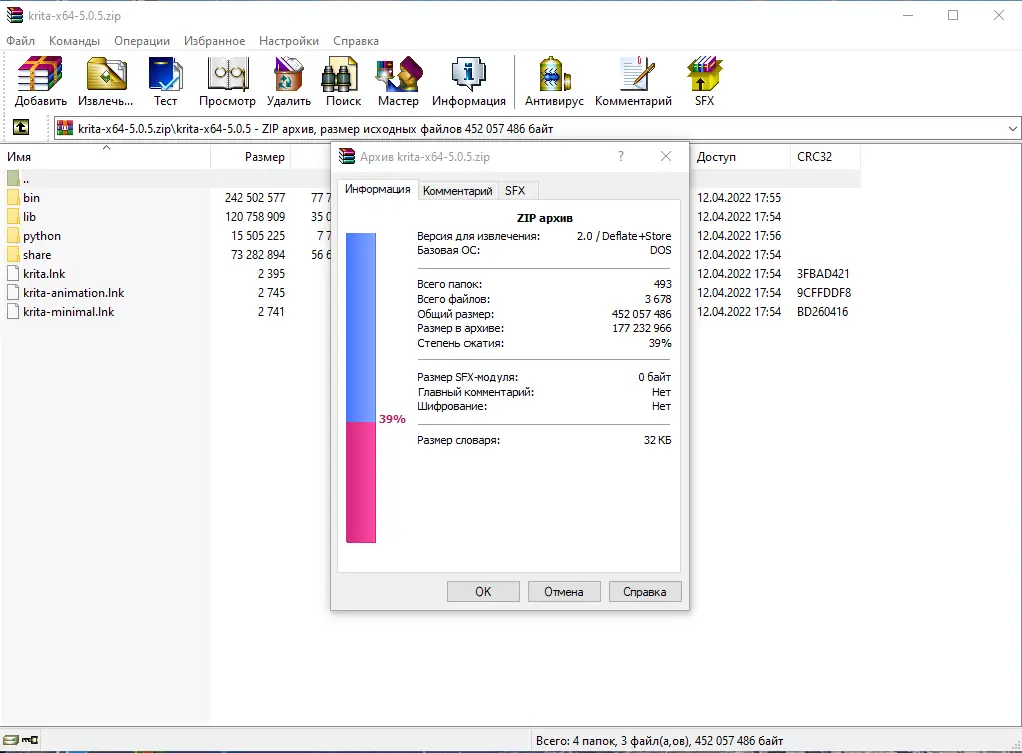1022x753 pixels.
Task: Click the Отмена button
Action: click(564, 591)
